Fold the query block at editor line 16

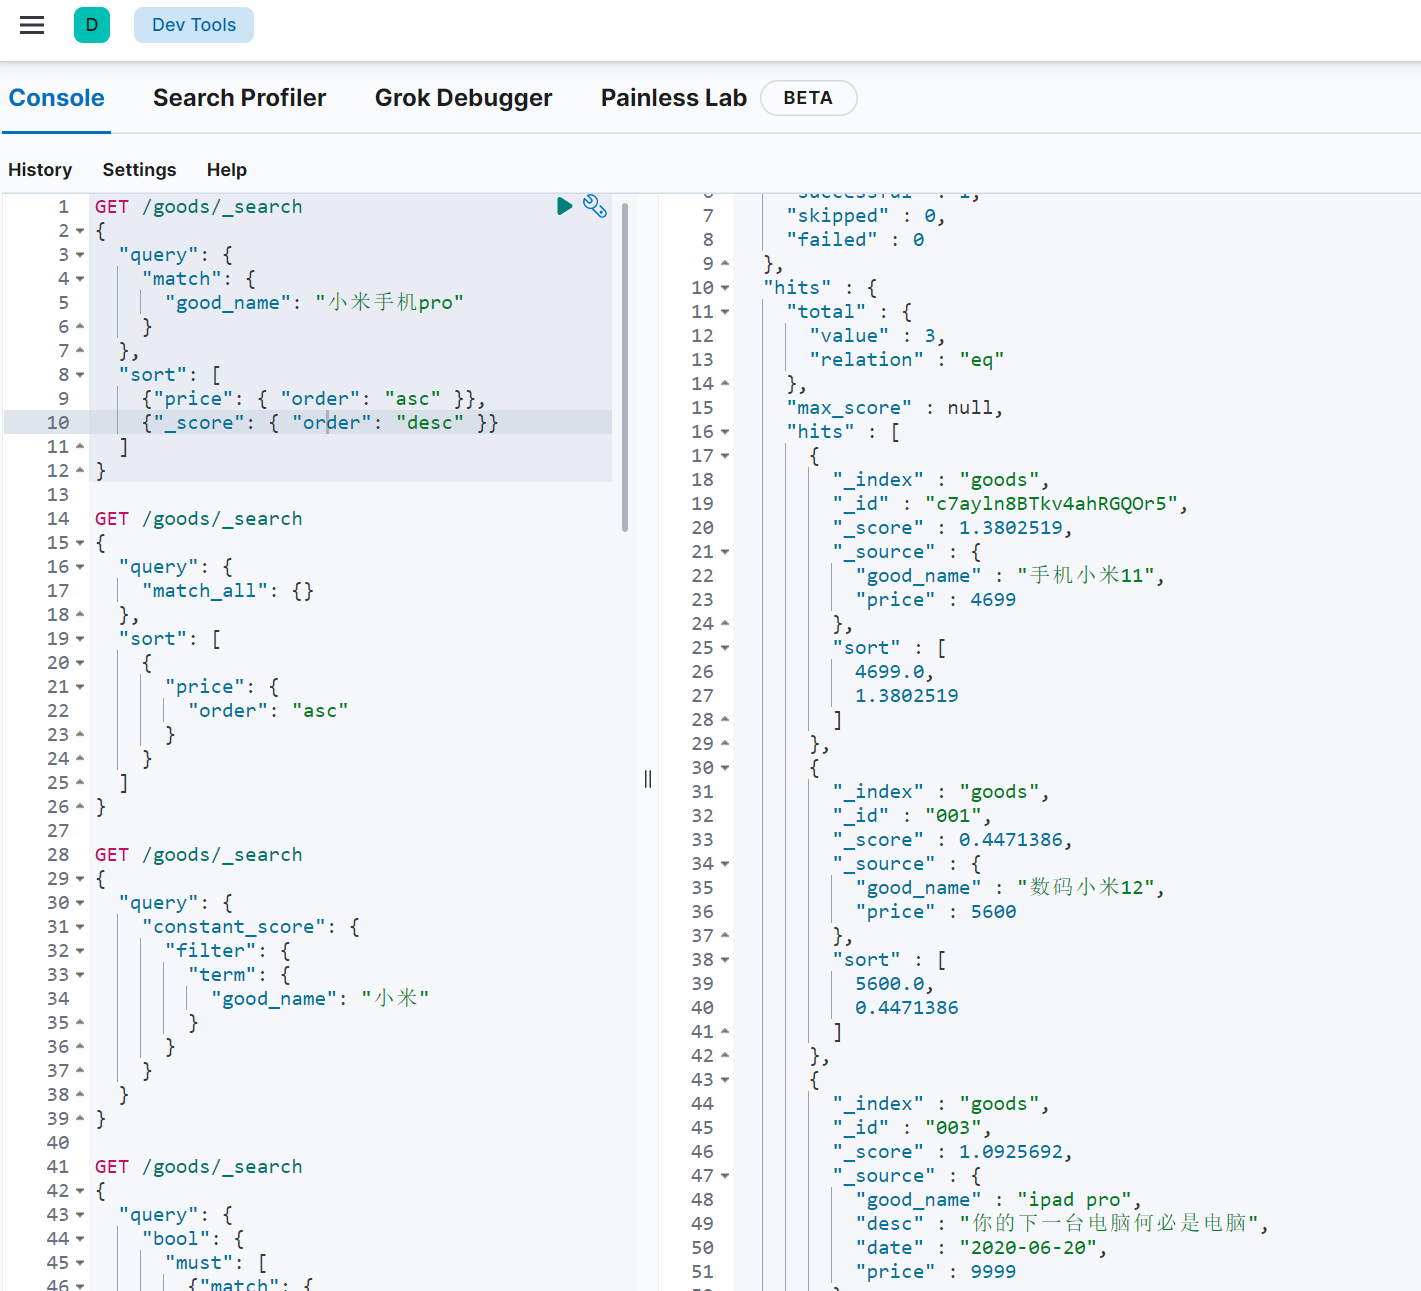click(80, 567)
